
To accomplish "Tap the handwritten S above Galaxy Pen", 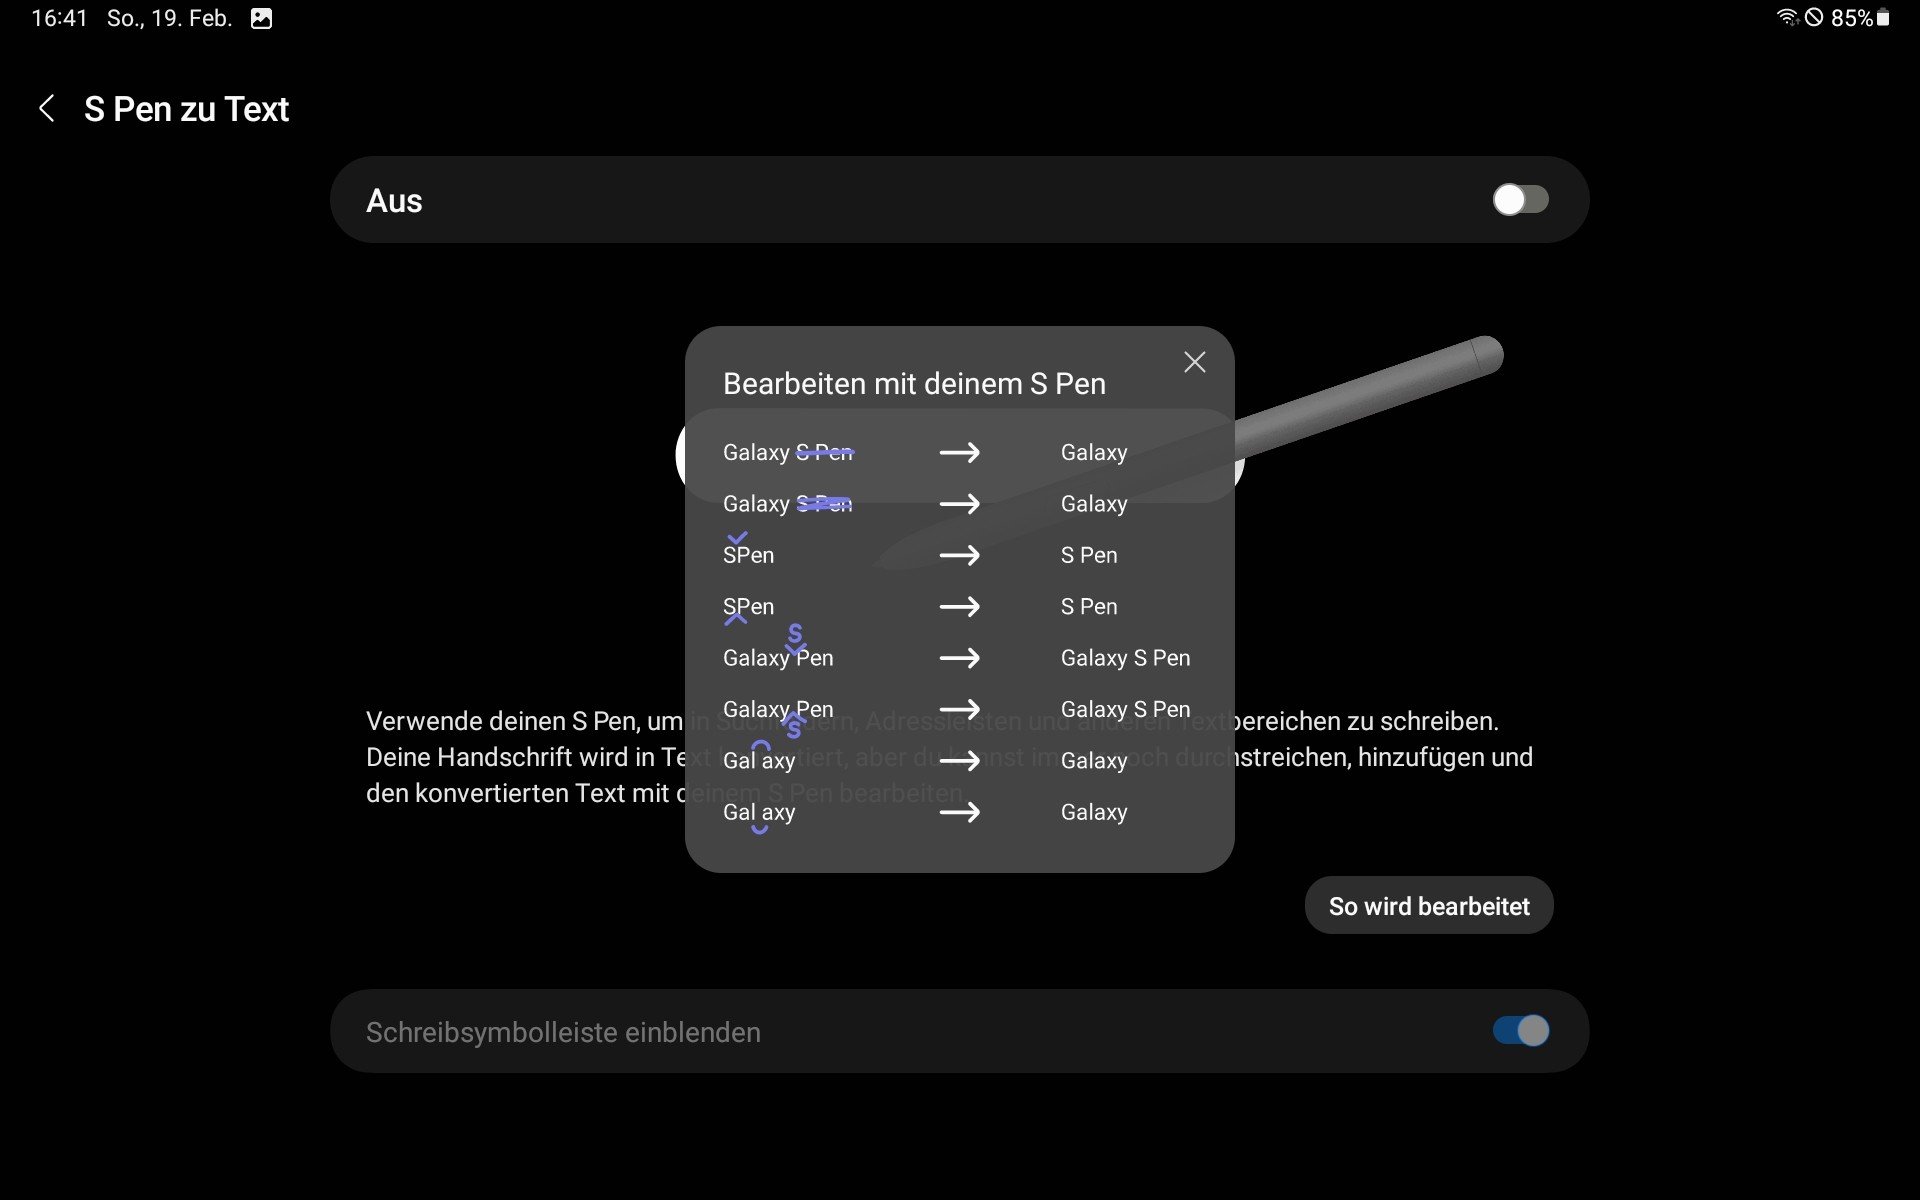I will point(795,634).
